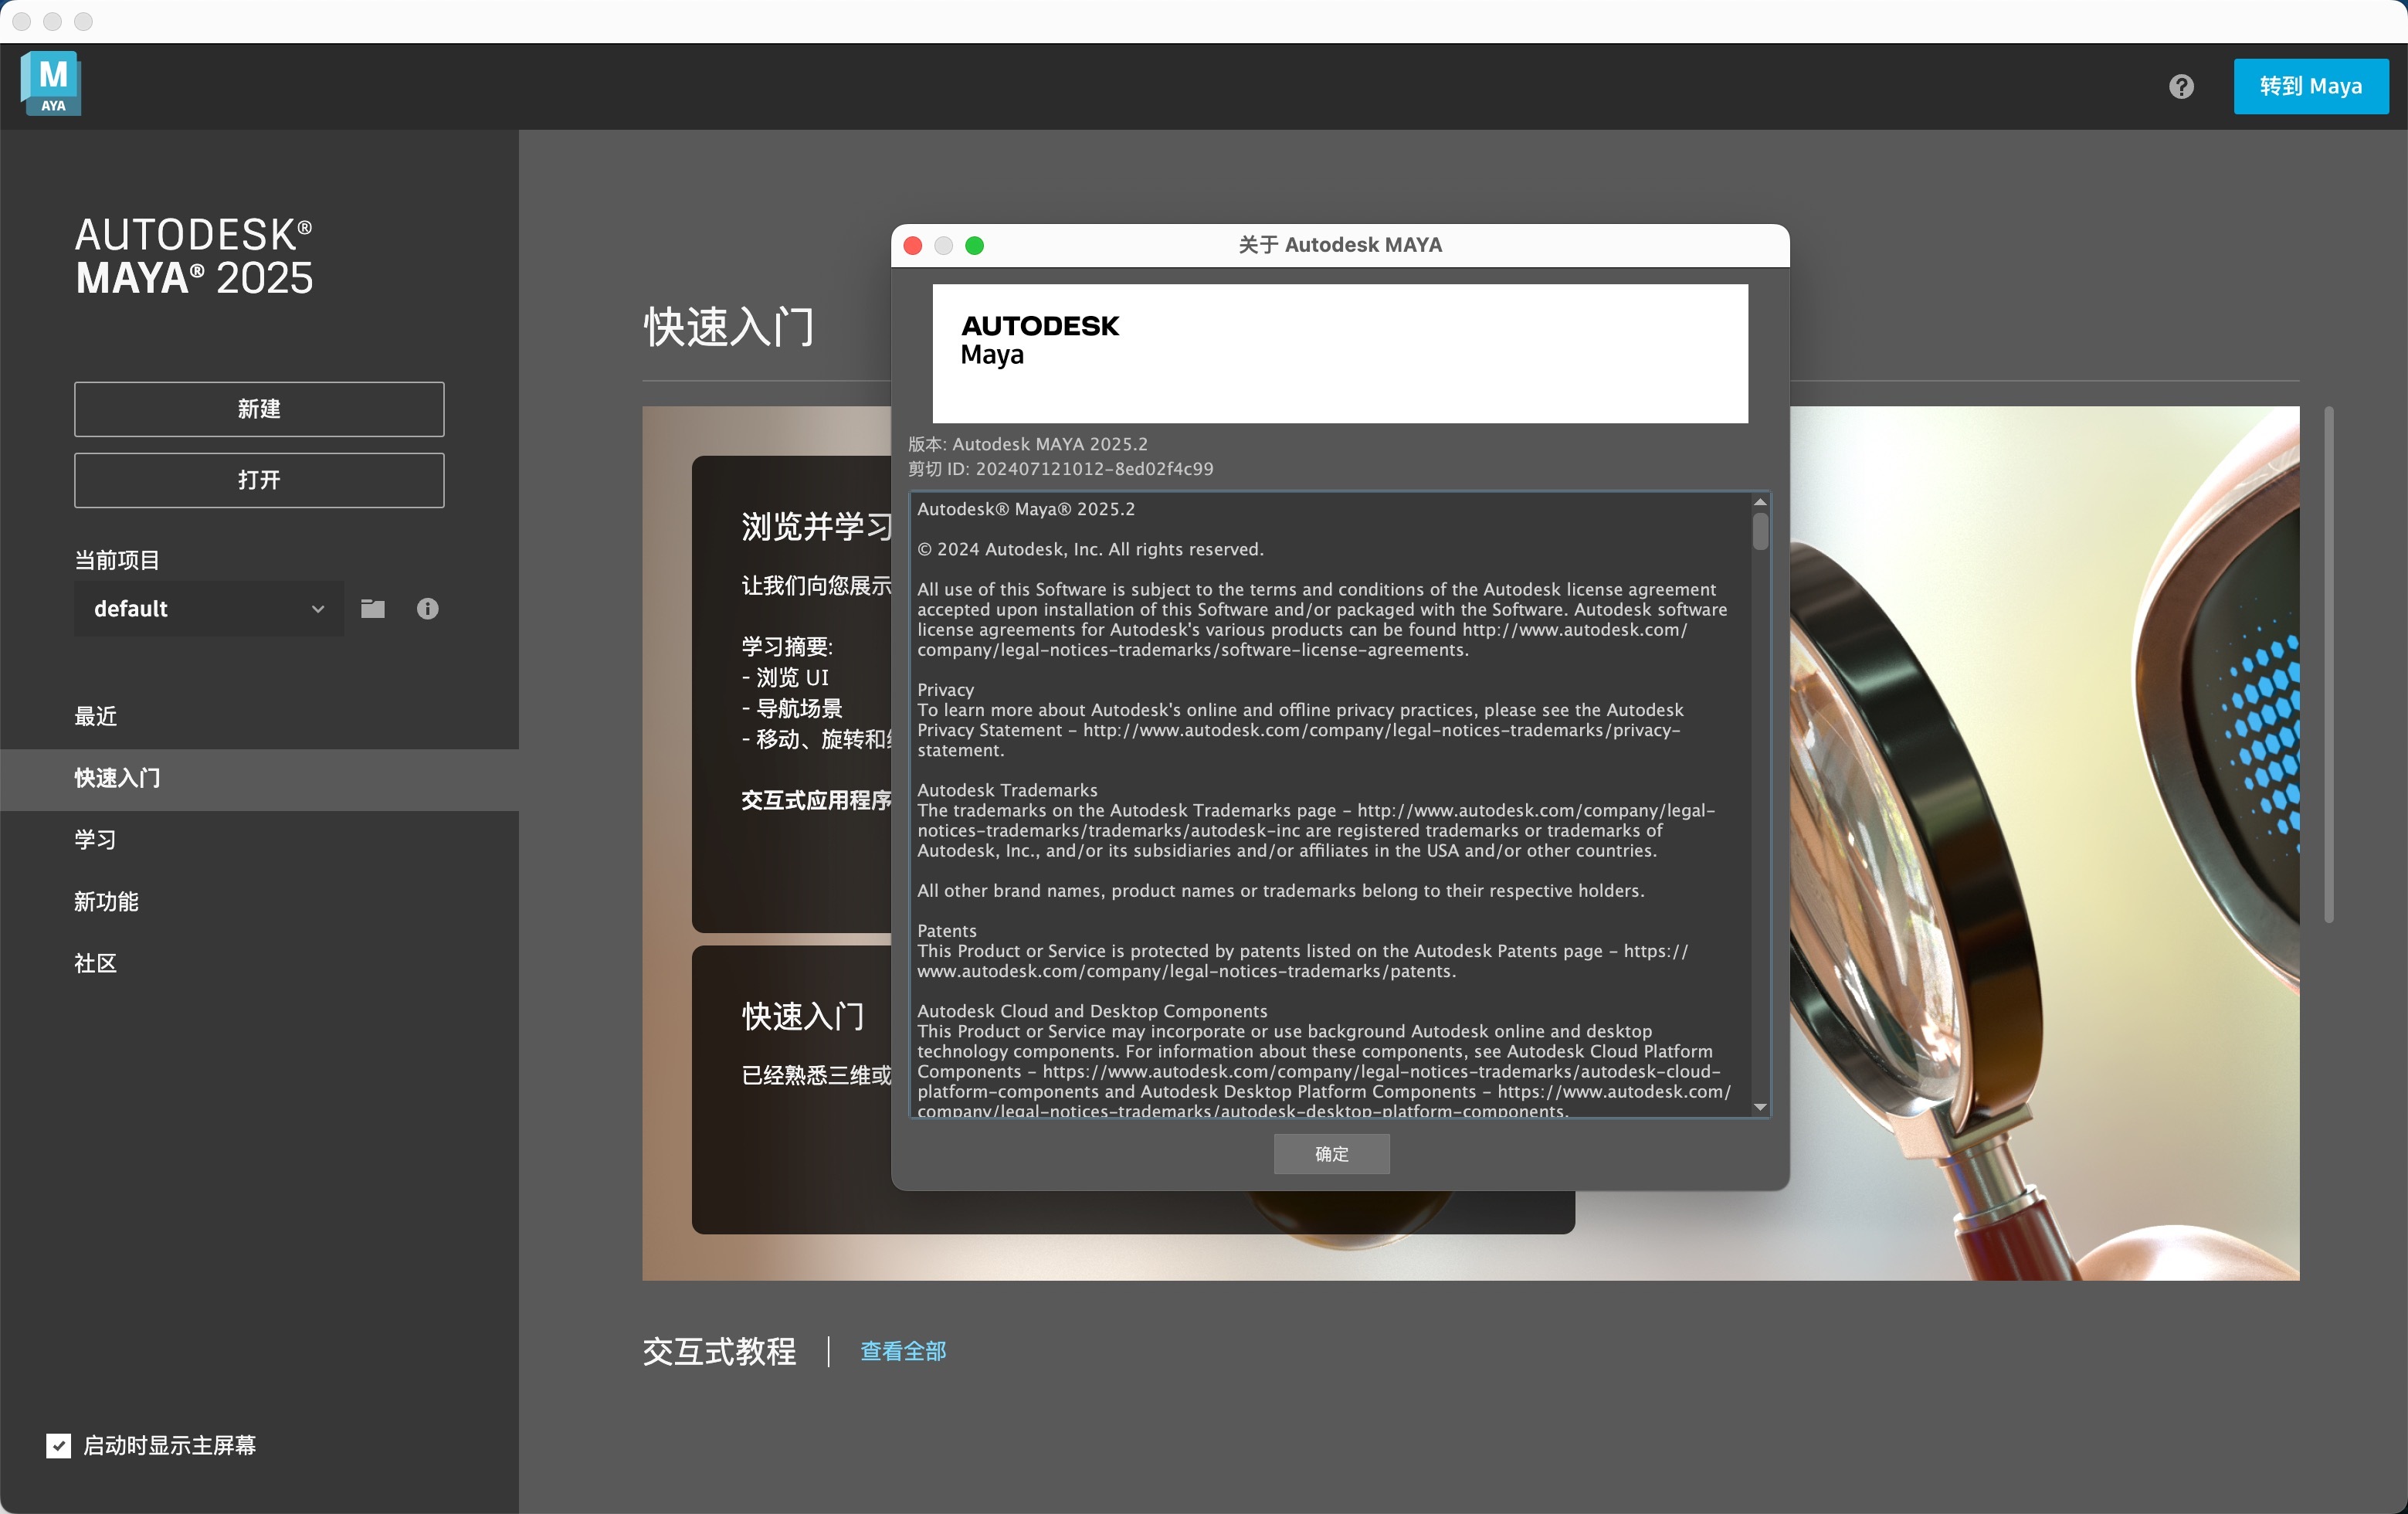Click the 版本: Autodesk MAYA 2025.2 text
Screen dimensions: 2408x1514
(1028, 444)
